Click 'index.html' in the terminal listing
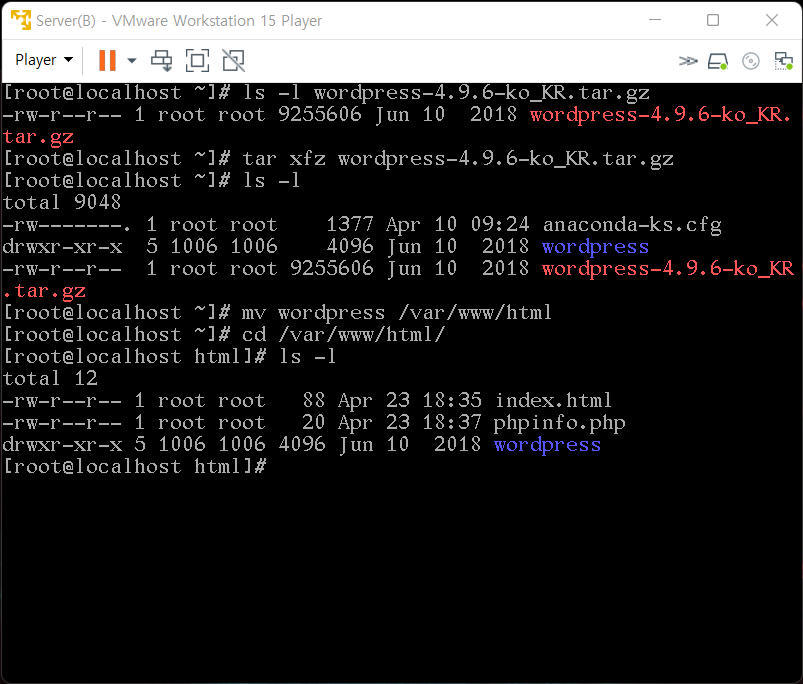803x684 pixels. pos(553,400)
